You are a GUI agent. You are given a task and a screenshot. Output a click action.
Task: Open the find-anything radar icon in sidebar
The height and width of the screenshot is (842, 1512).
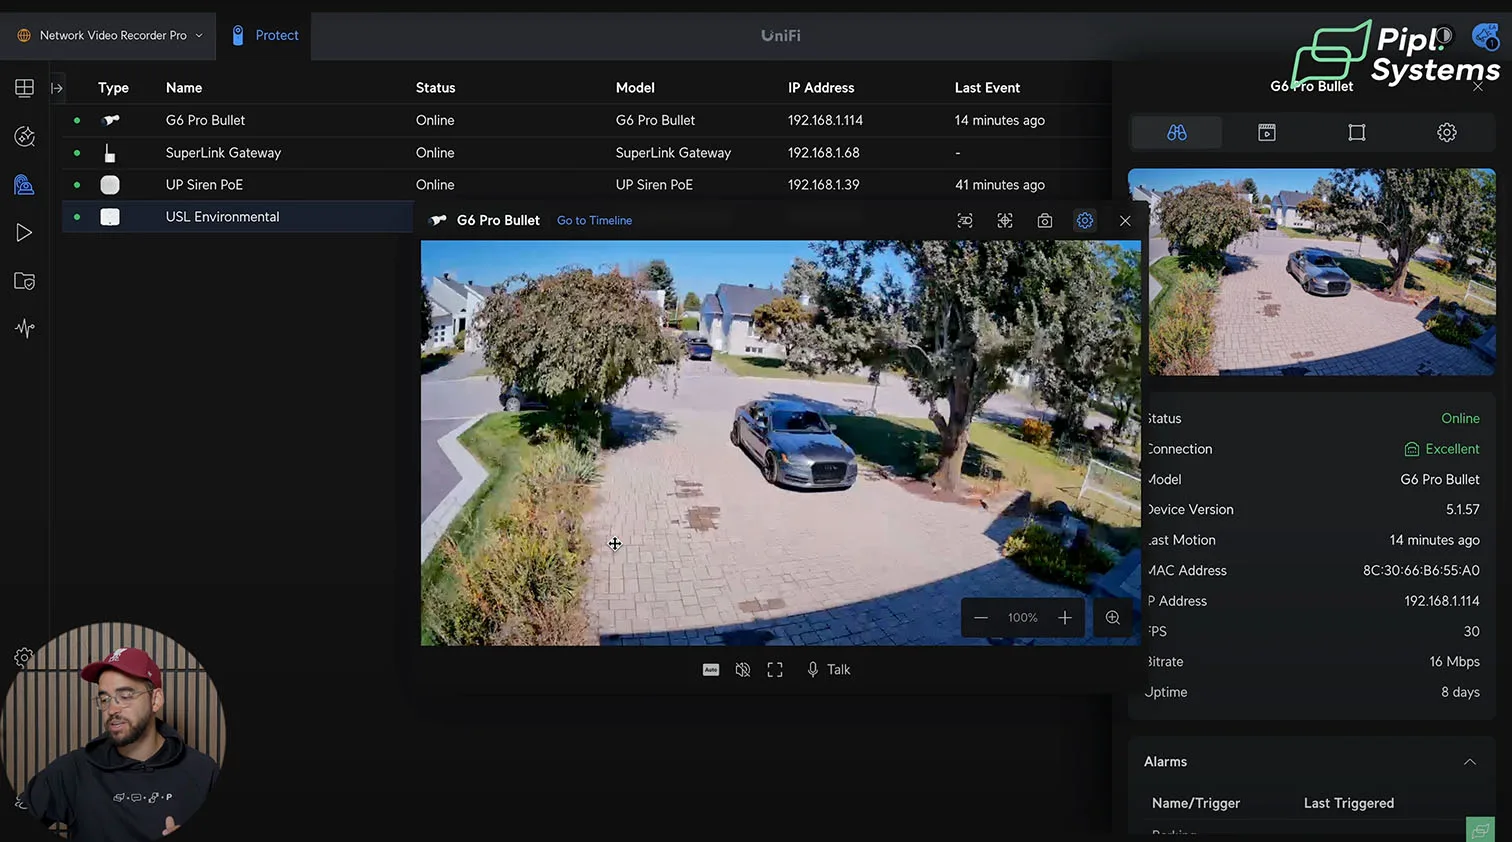(24, 136)
